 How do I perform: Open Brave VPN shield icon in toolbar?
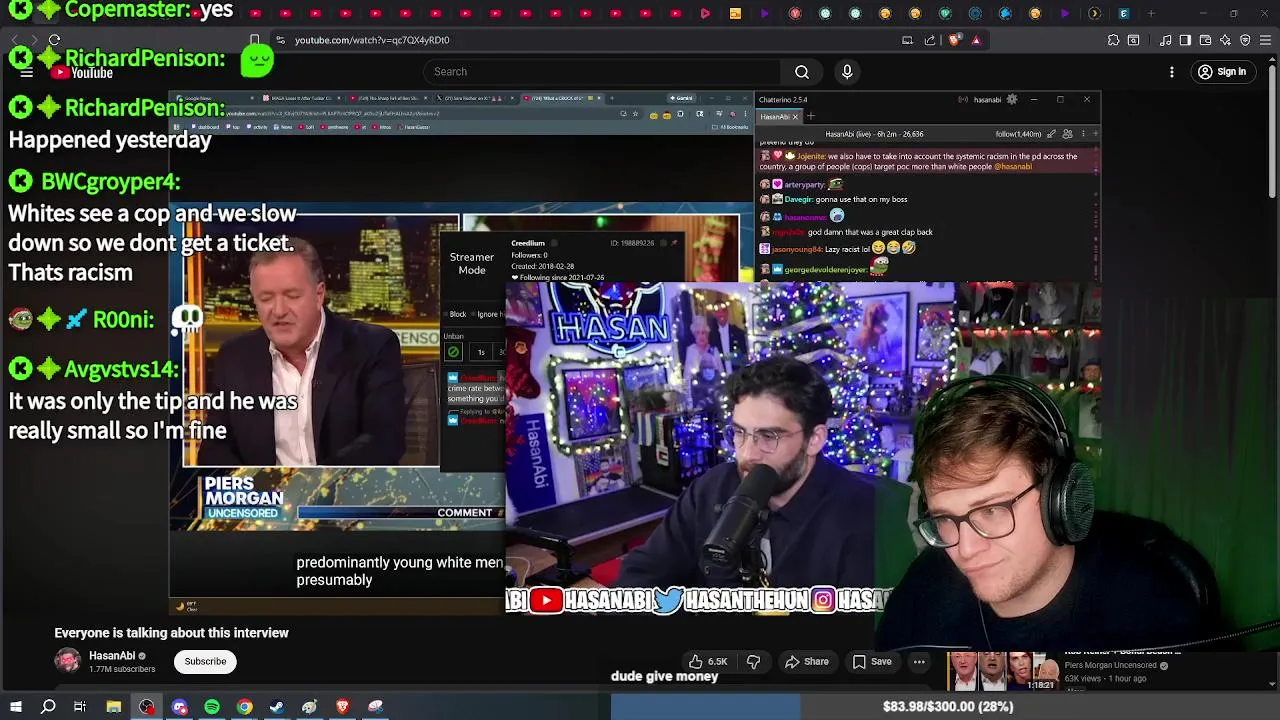pyautogui.click(x=1245, y=40)
